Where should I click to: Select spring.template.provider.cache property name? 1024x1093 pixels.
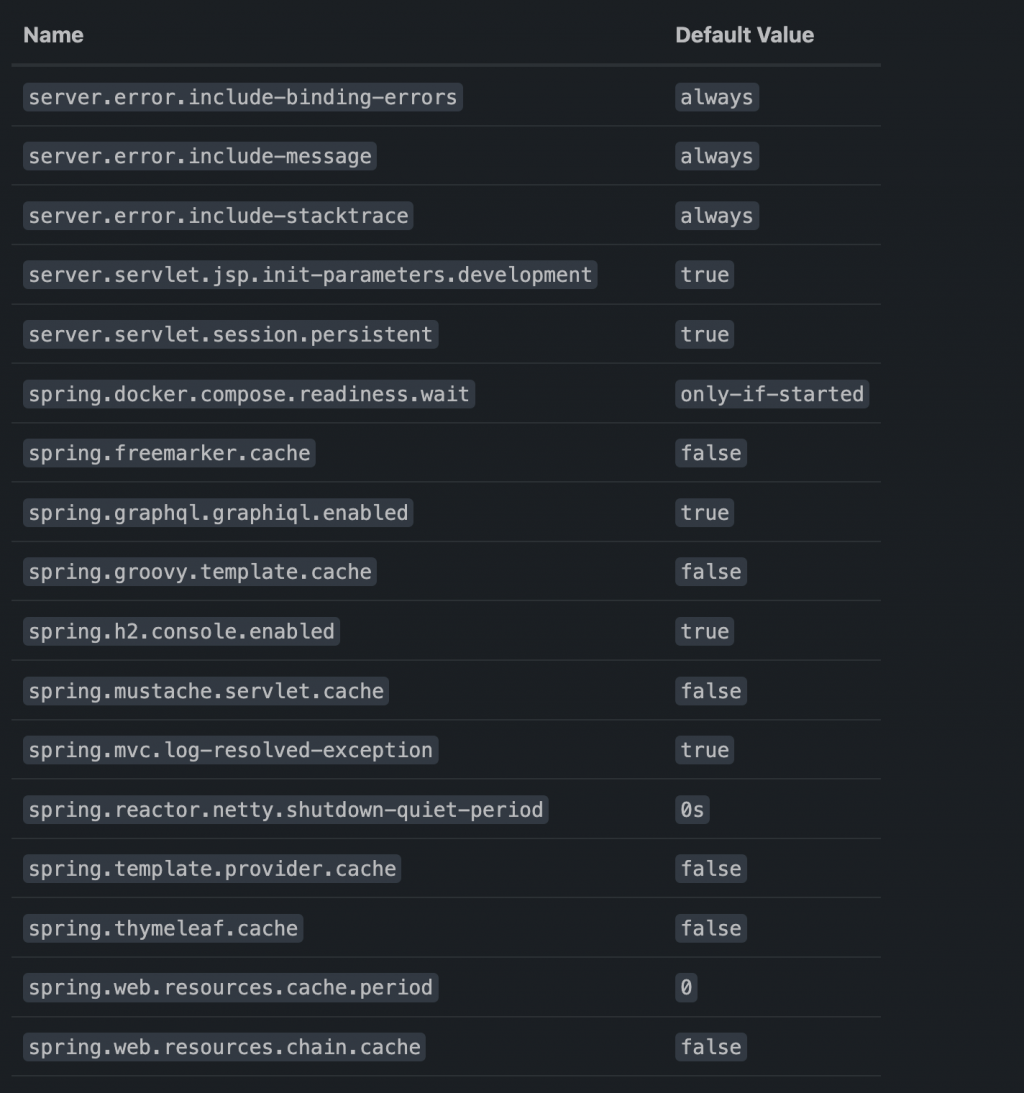pos(212,869)
